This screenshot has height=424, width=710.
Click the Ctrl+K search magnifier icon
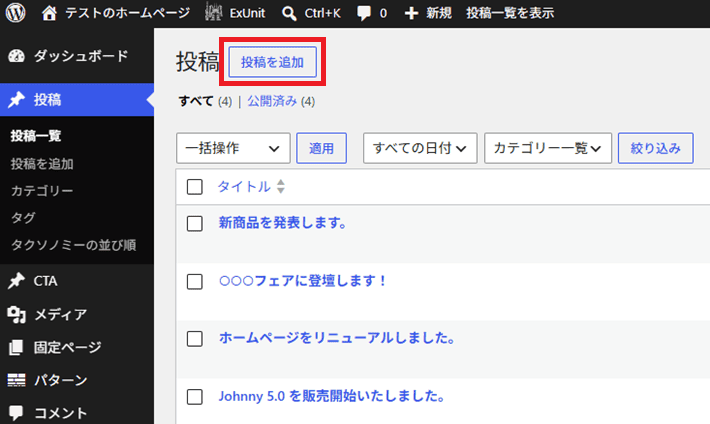tap(289, 14)
